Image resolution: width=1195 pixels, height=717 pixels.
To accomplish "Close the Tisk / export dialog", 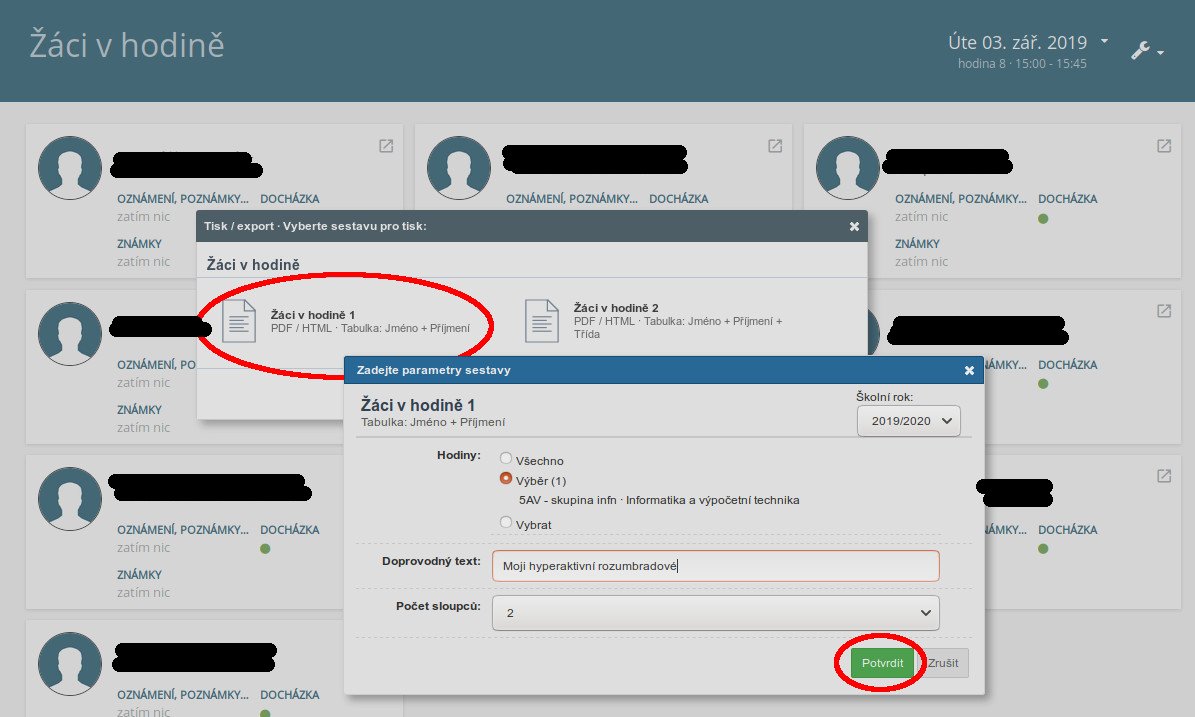I will click(x=854, y=227).
